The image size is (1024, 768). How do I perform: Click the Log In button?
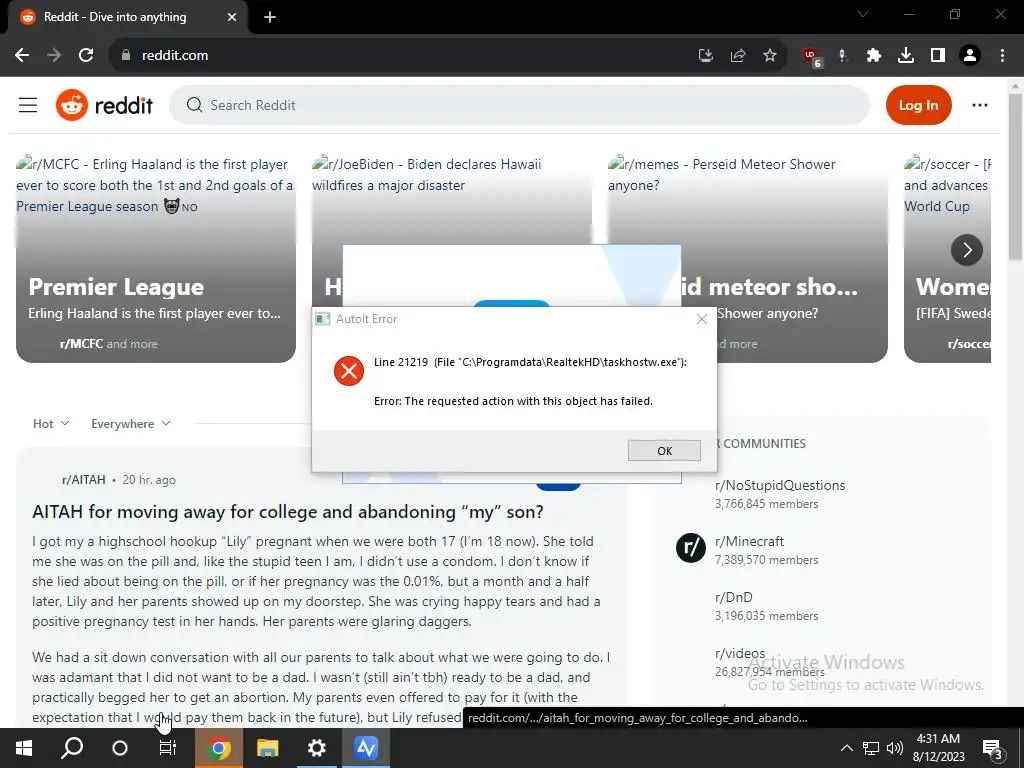918,105
